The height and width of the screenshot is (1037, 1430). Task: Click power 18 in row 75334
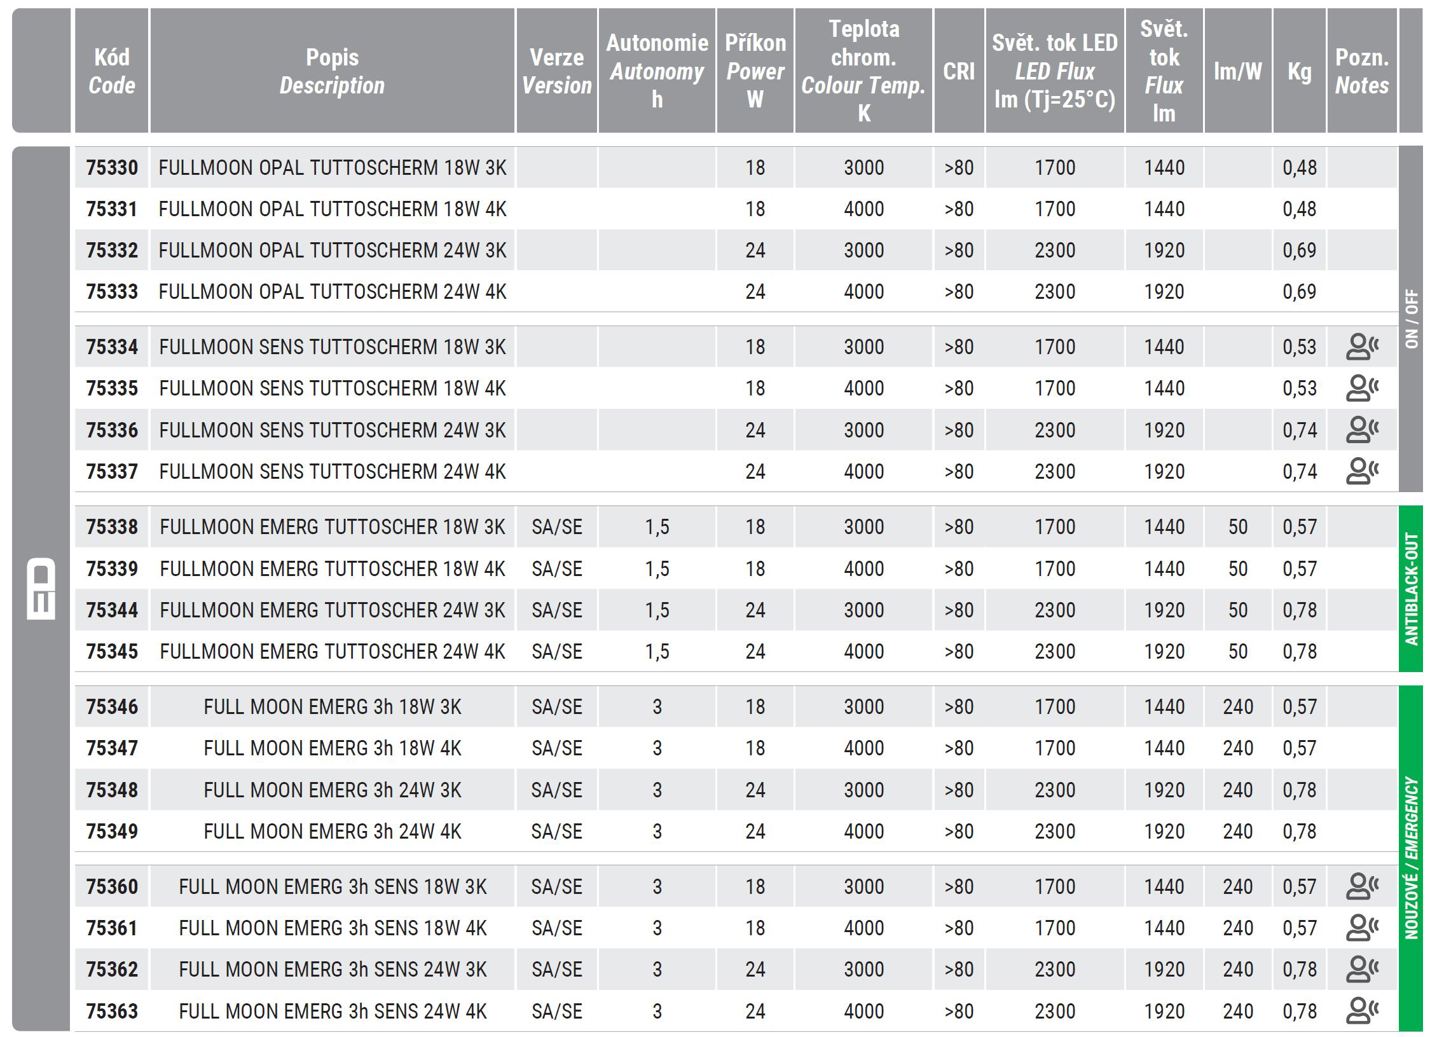pyautogui.click(x=755, y=347)
